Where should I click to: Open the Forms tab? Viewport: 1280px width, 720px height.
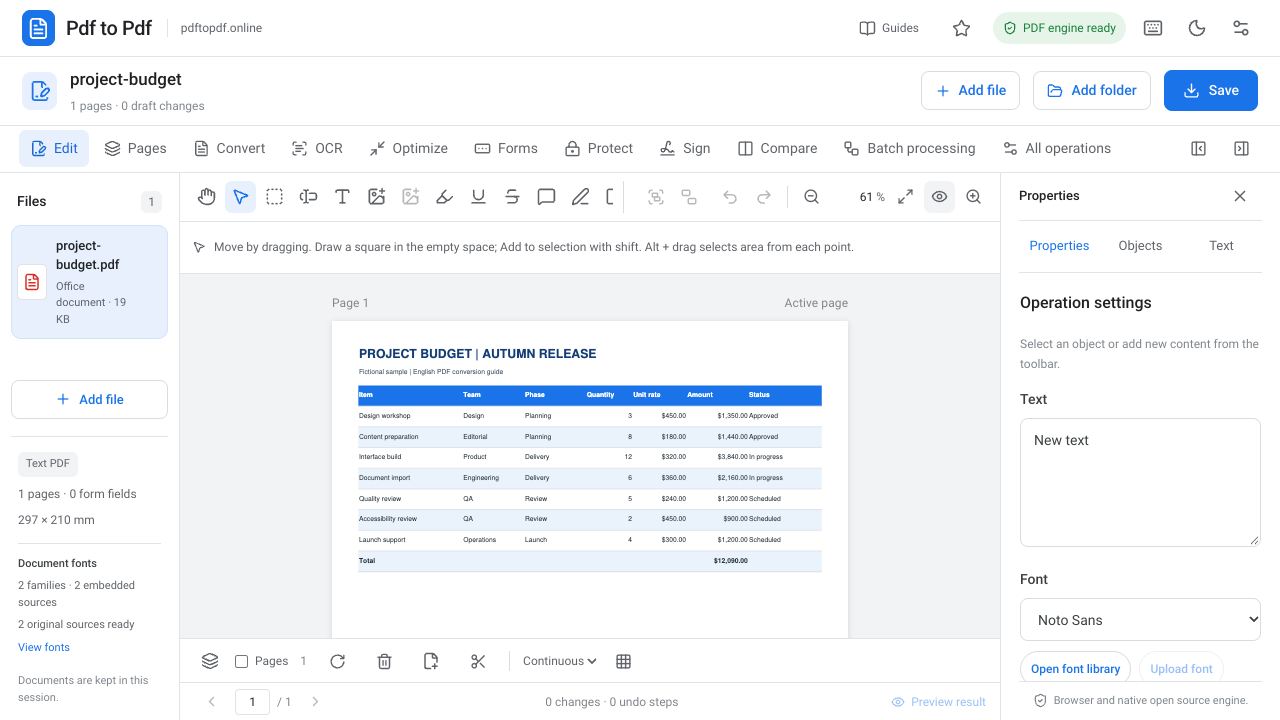click(x=506, y=148)
